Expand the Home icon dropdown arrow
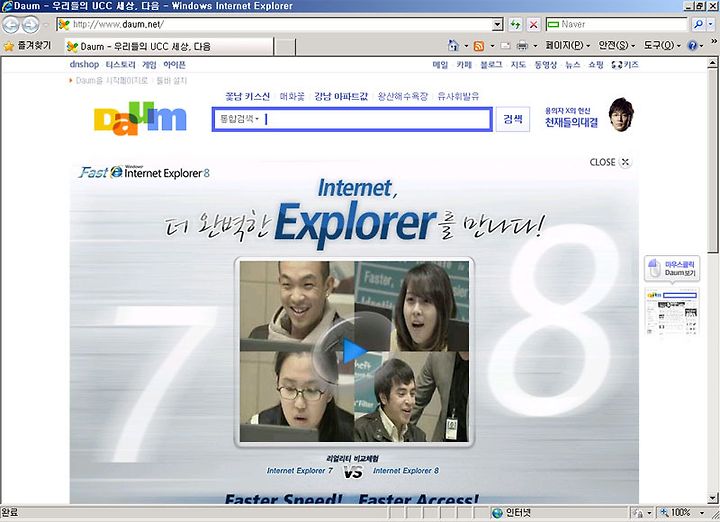Viewport: 720px width, 522px height. (x=466, y=45)
